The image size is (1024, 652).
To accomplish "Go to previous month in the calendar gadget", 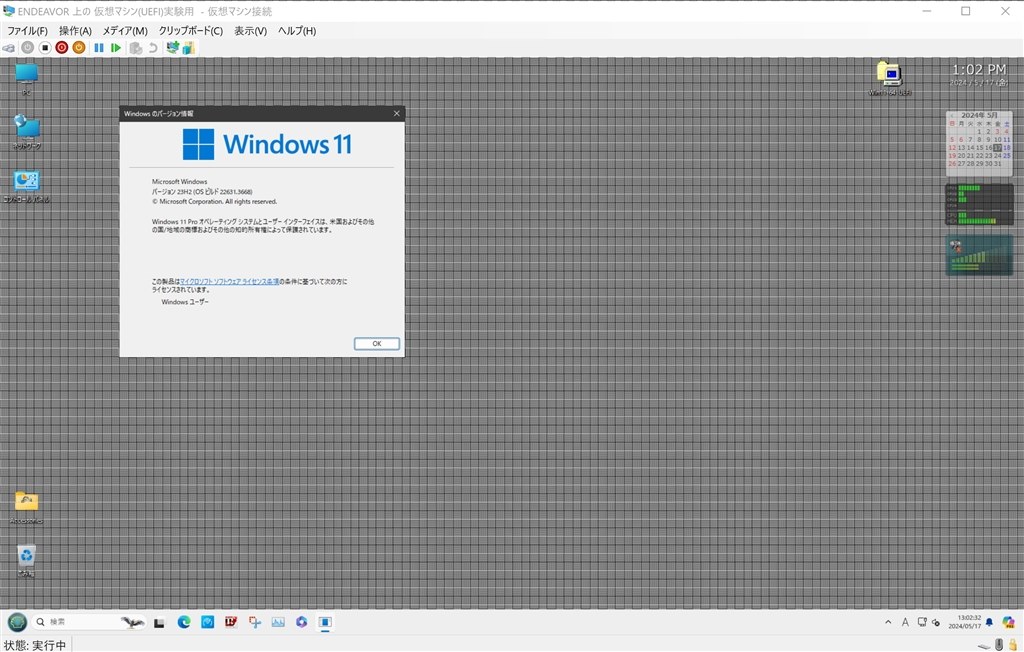I will [952, 116].
